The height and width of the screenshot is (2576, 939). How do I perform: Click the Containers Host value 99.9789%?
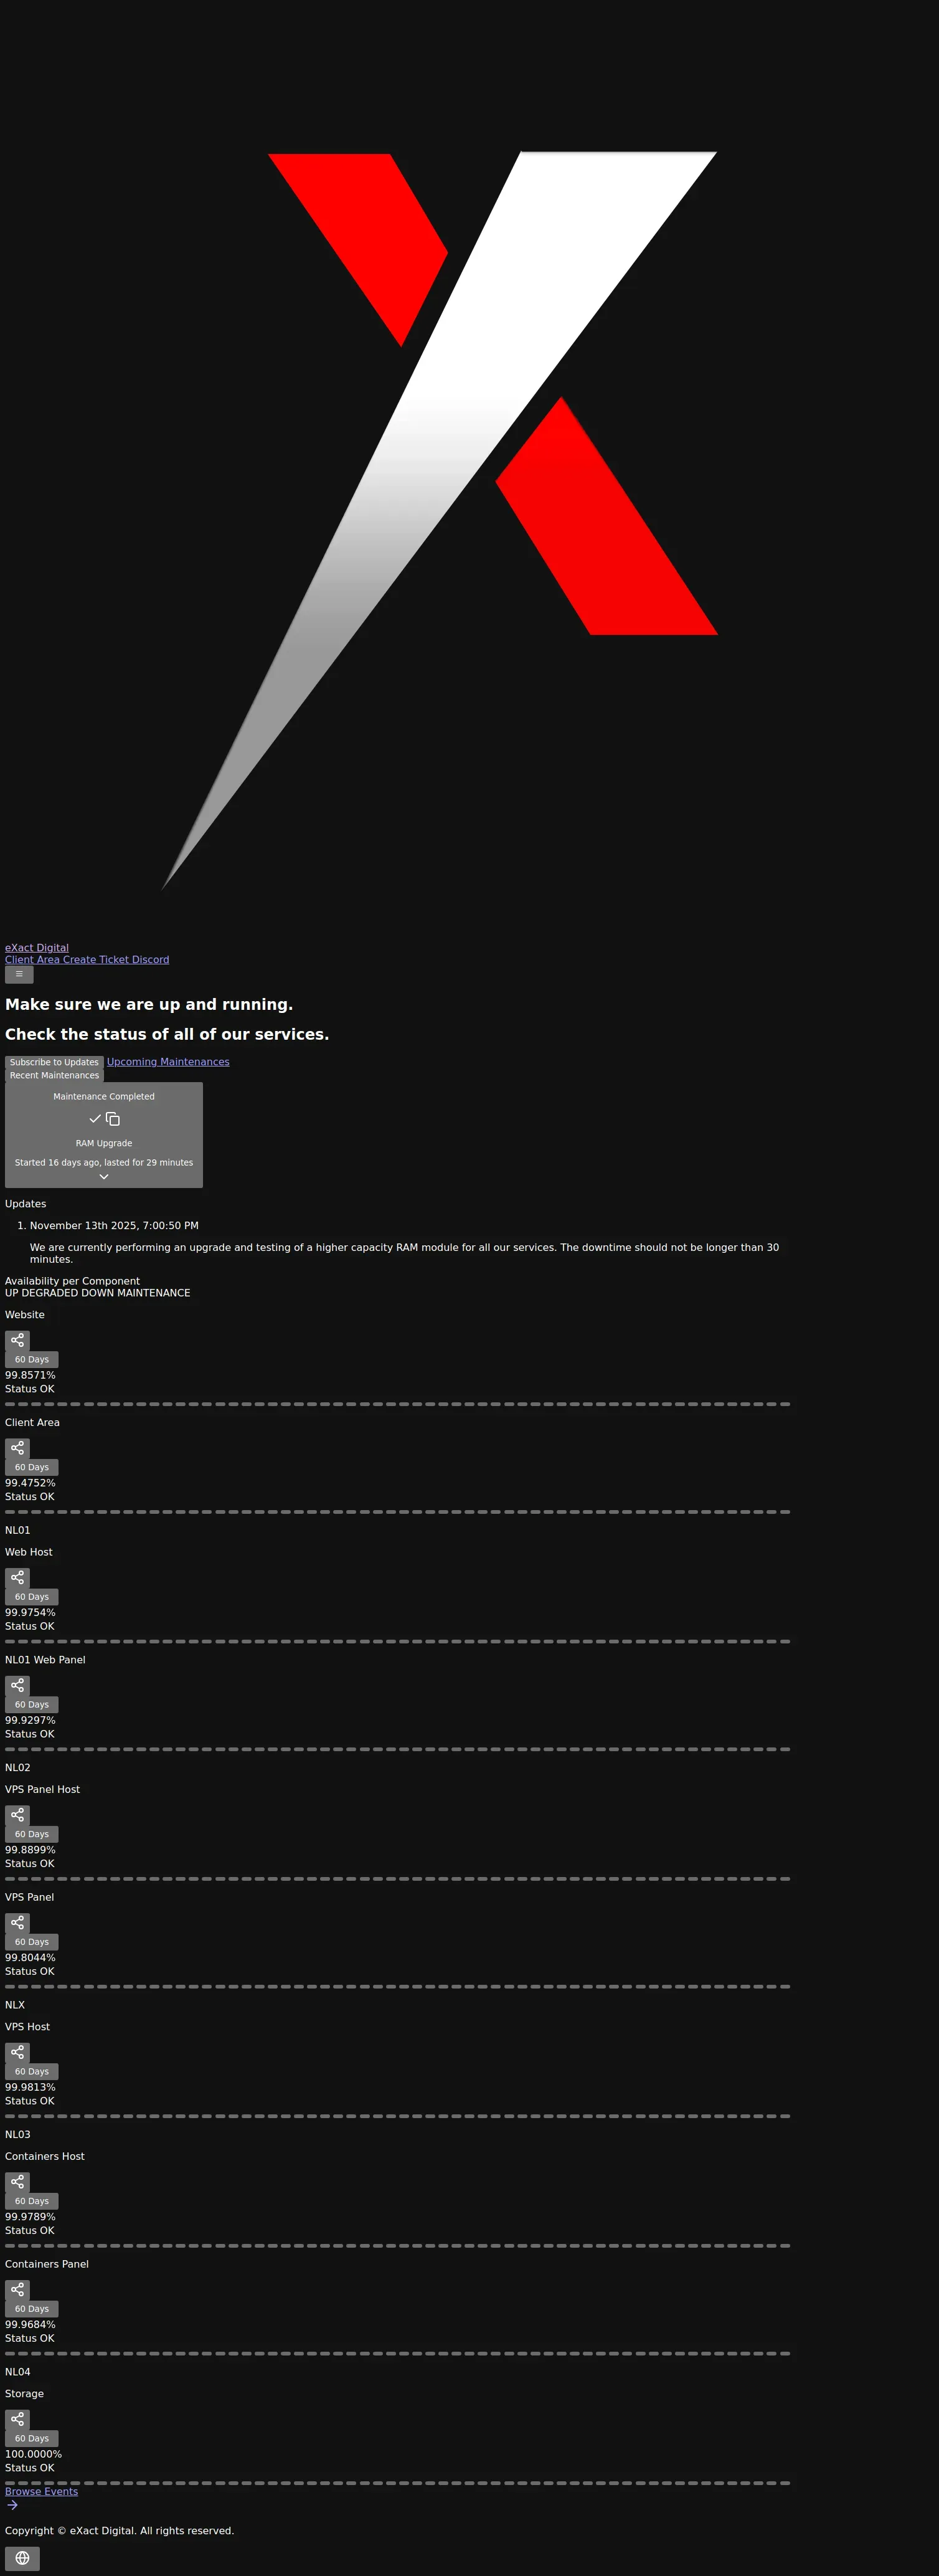30,2217
